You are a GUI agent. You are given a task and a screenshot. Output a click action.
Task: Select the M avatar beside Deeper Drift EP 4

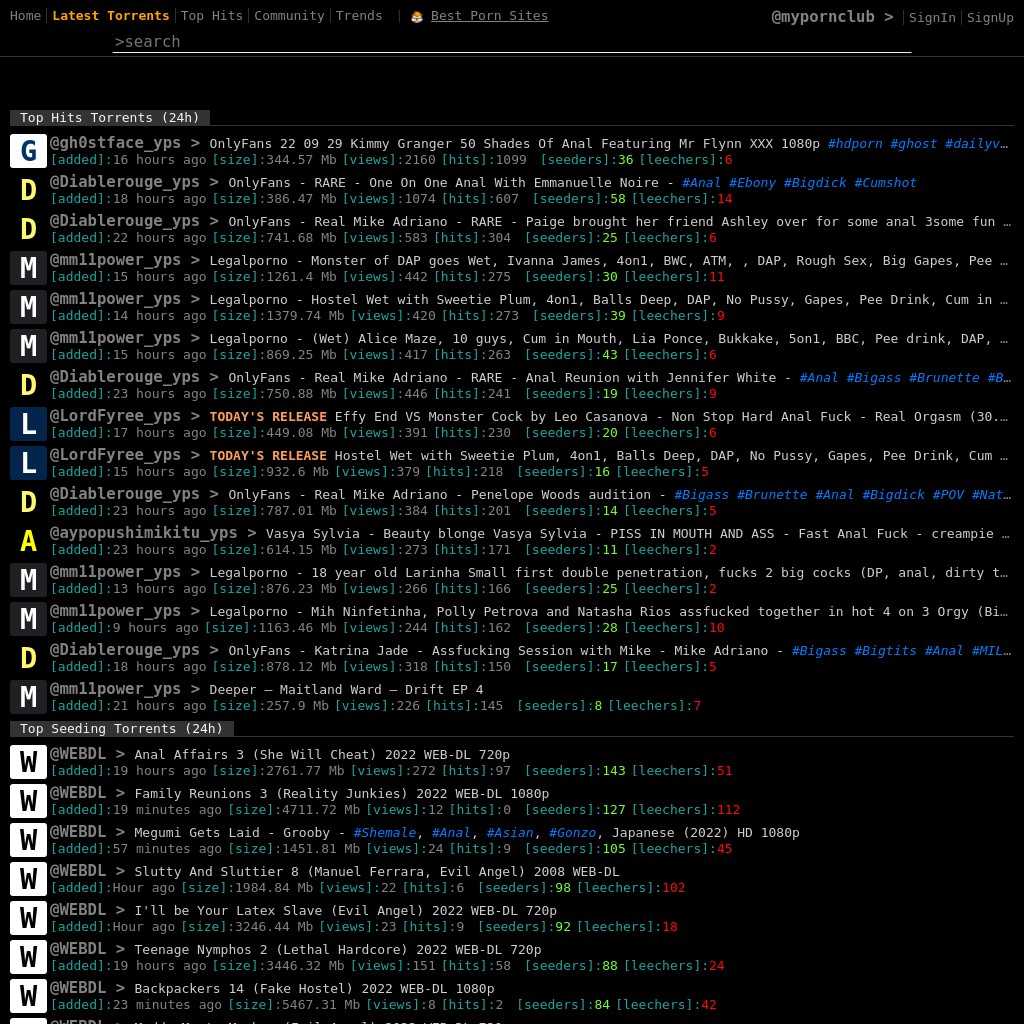[x=28, y=697]
